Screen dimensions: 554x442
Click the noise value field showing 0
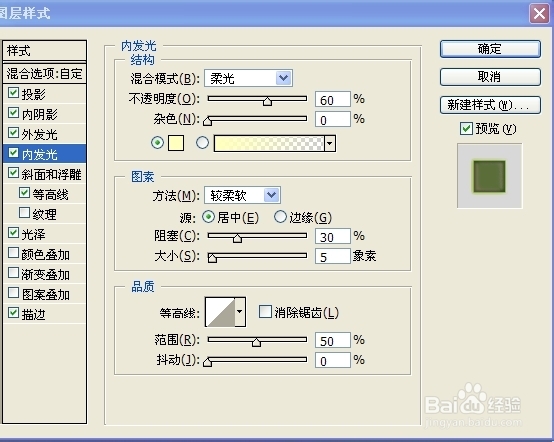tap(332, 120)
